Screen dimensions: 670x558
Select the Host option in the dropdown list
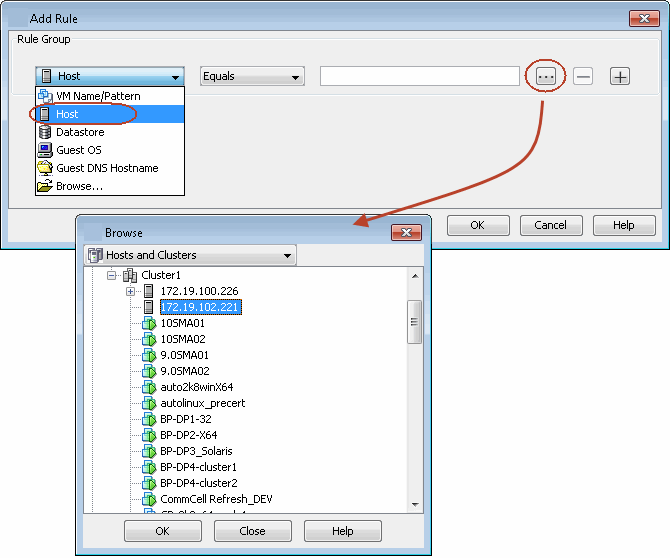(110, 114)
